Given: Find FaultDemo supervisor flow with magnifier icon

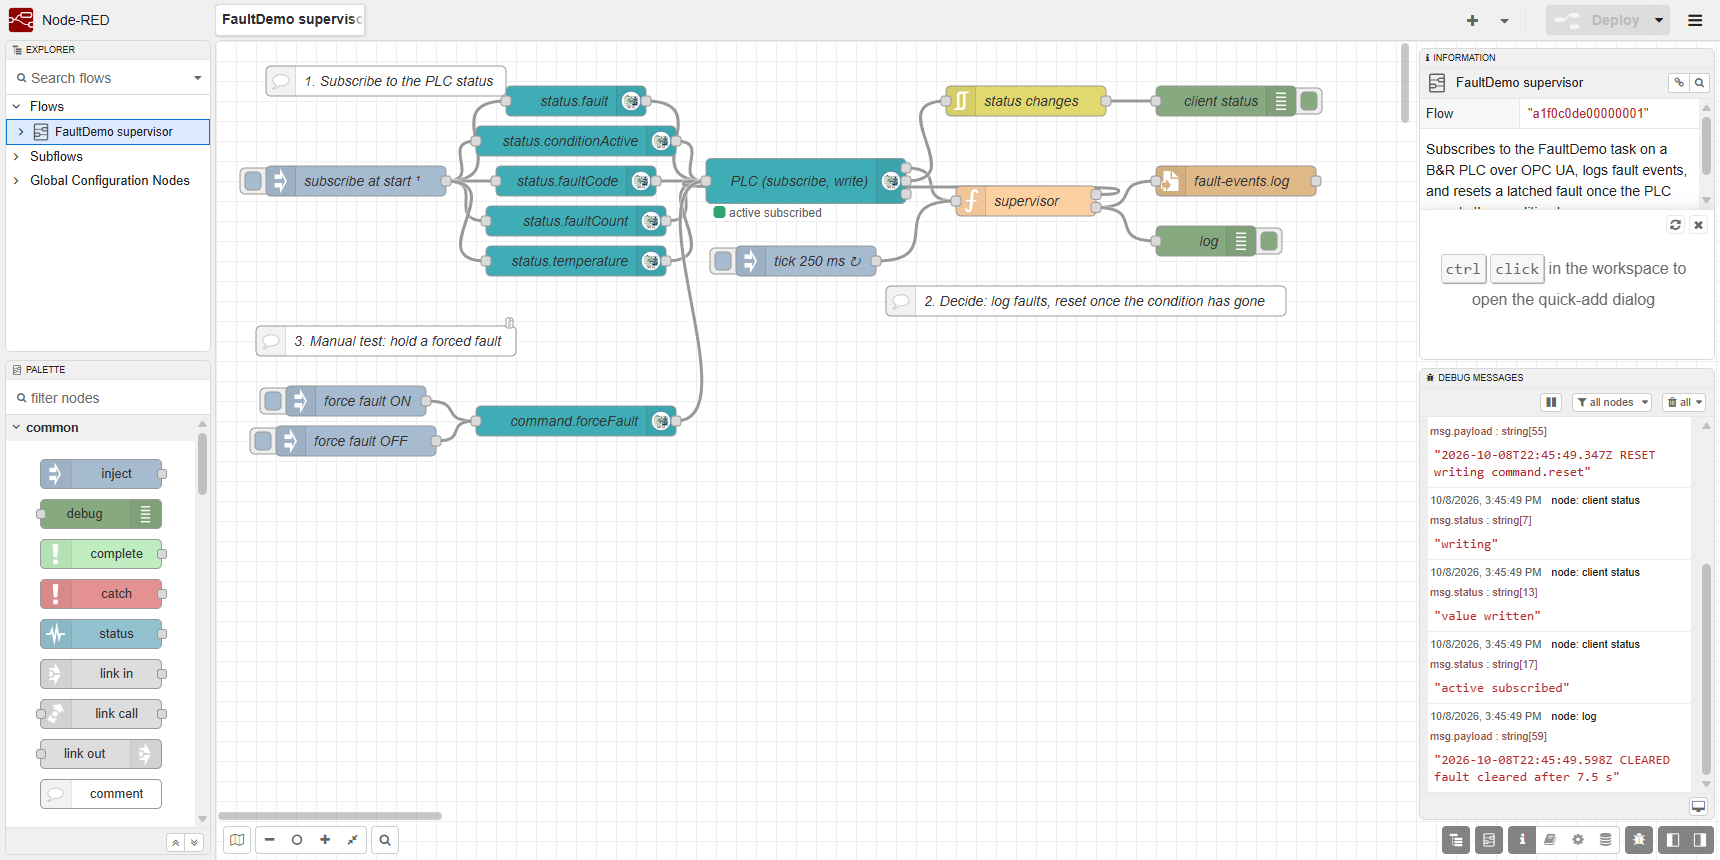Looking at the screenshot, I should (x=1699, y=83).
